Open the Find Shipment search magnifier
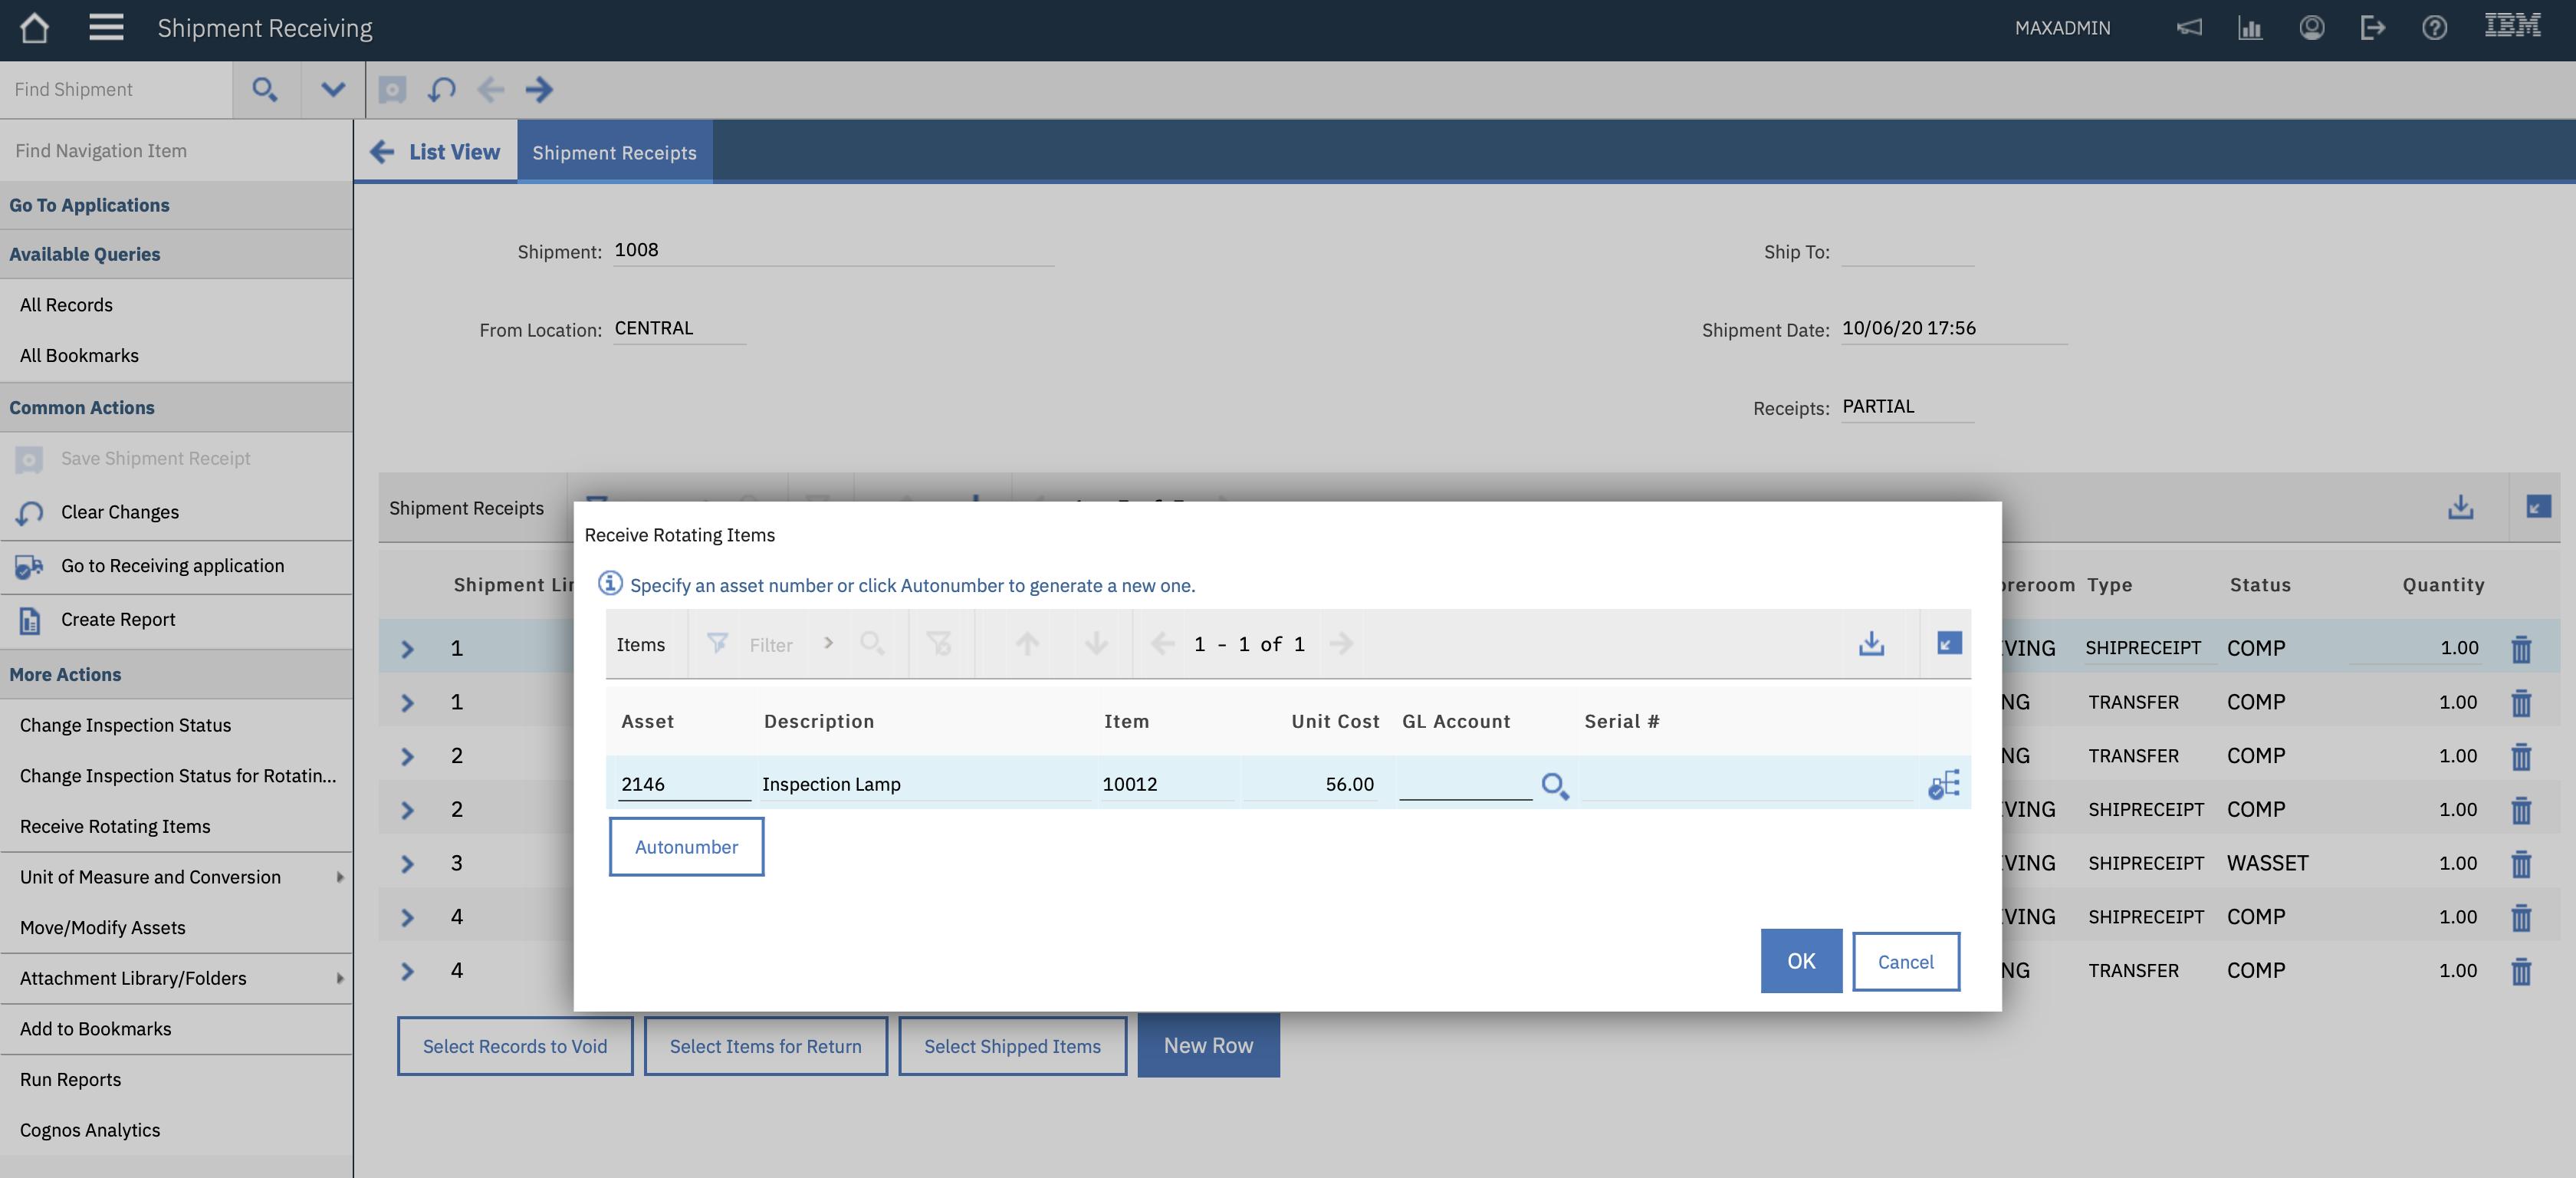 (x=265, y=89)
